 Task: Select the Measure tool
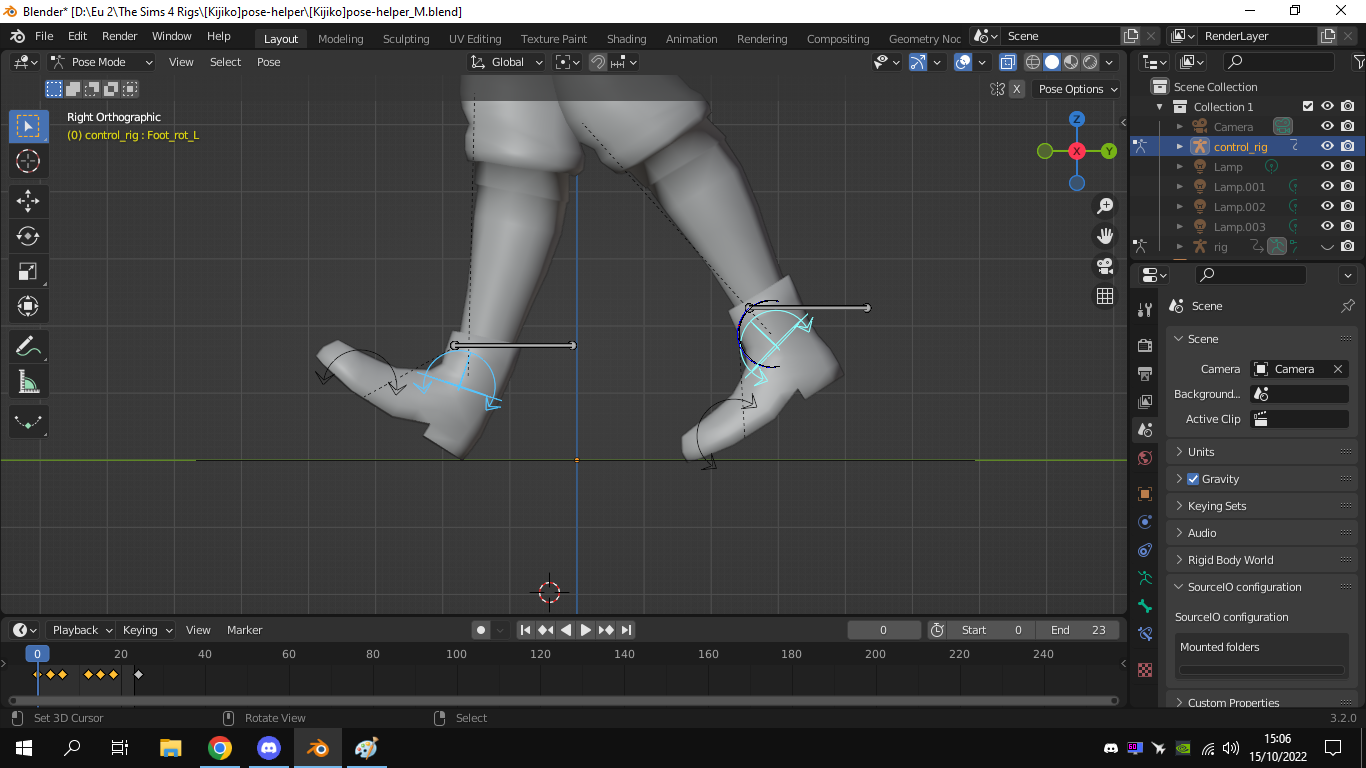point(28,381)
